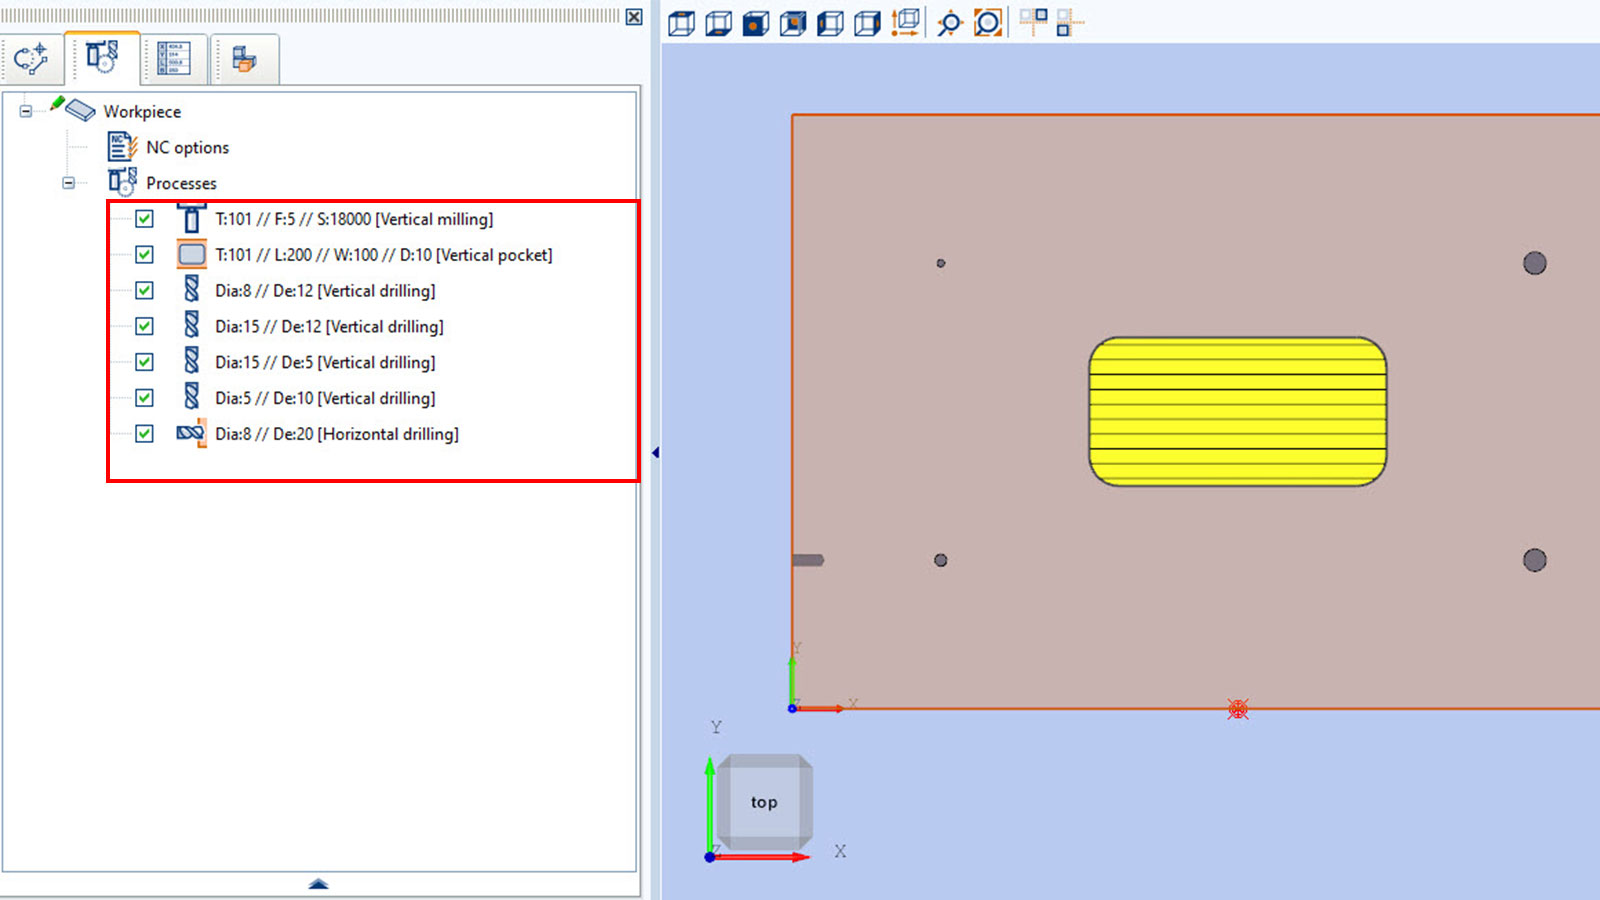Disable the Dia:8 Horizontal drilling process
The image size is (1600, 900).
(x=143, y=433)
